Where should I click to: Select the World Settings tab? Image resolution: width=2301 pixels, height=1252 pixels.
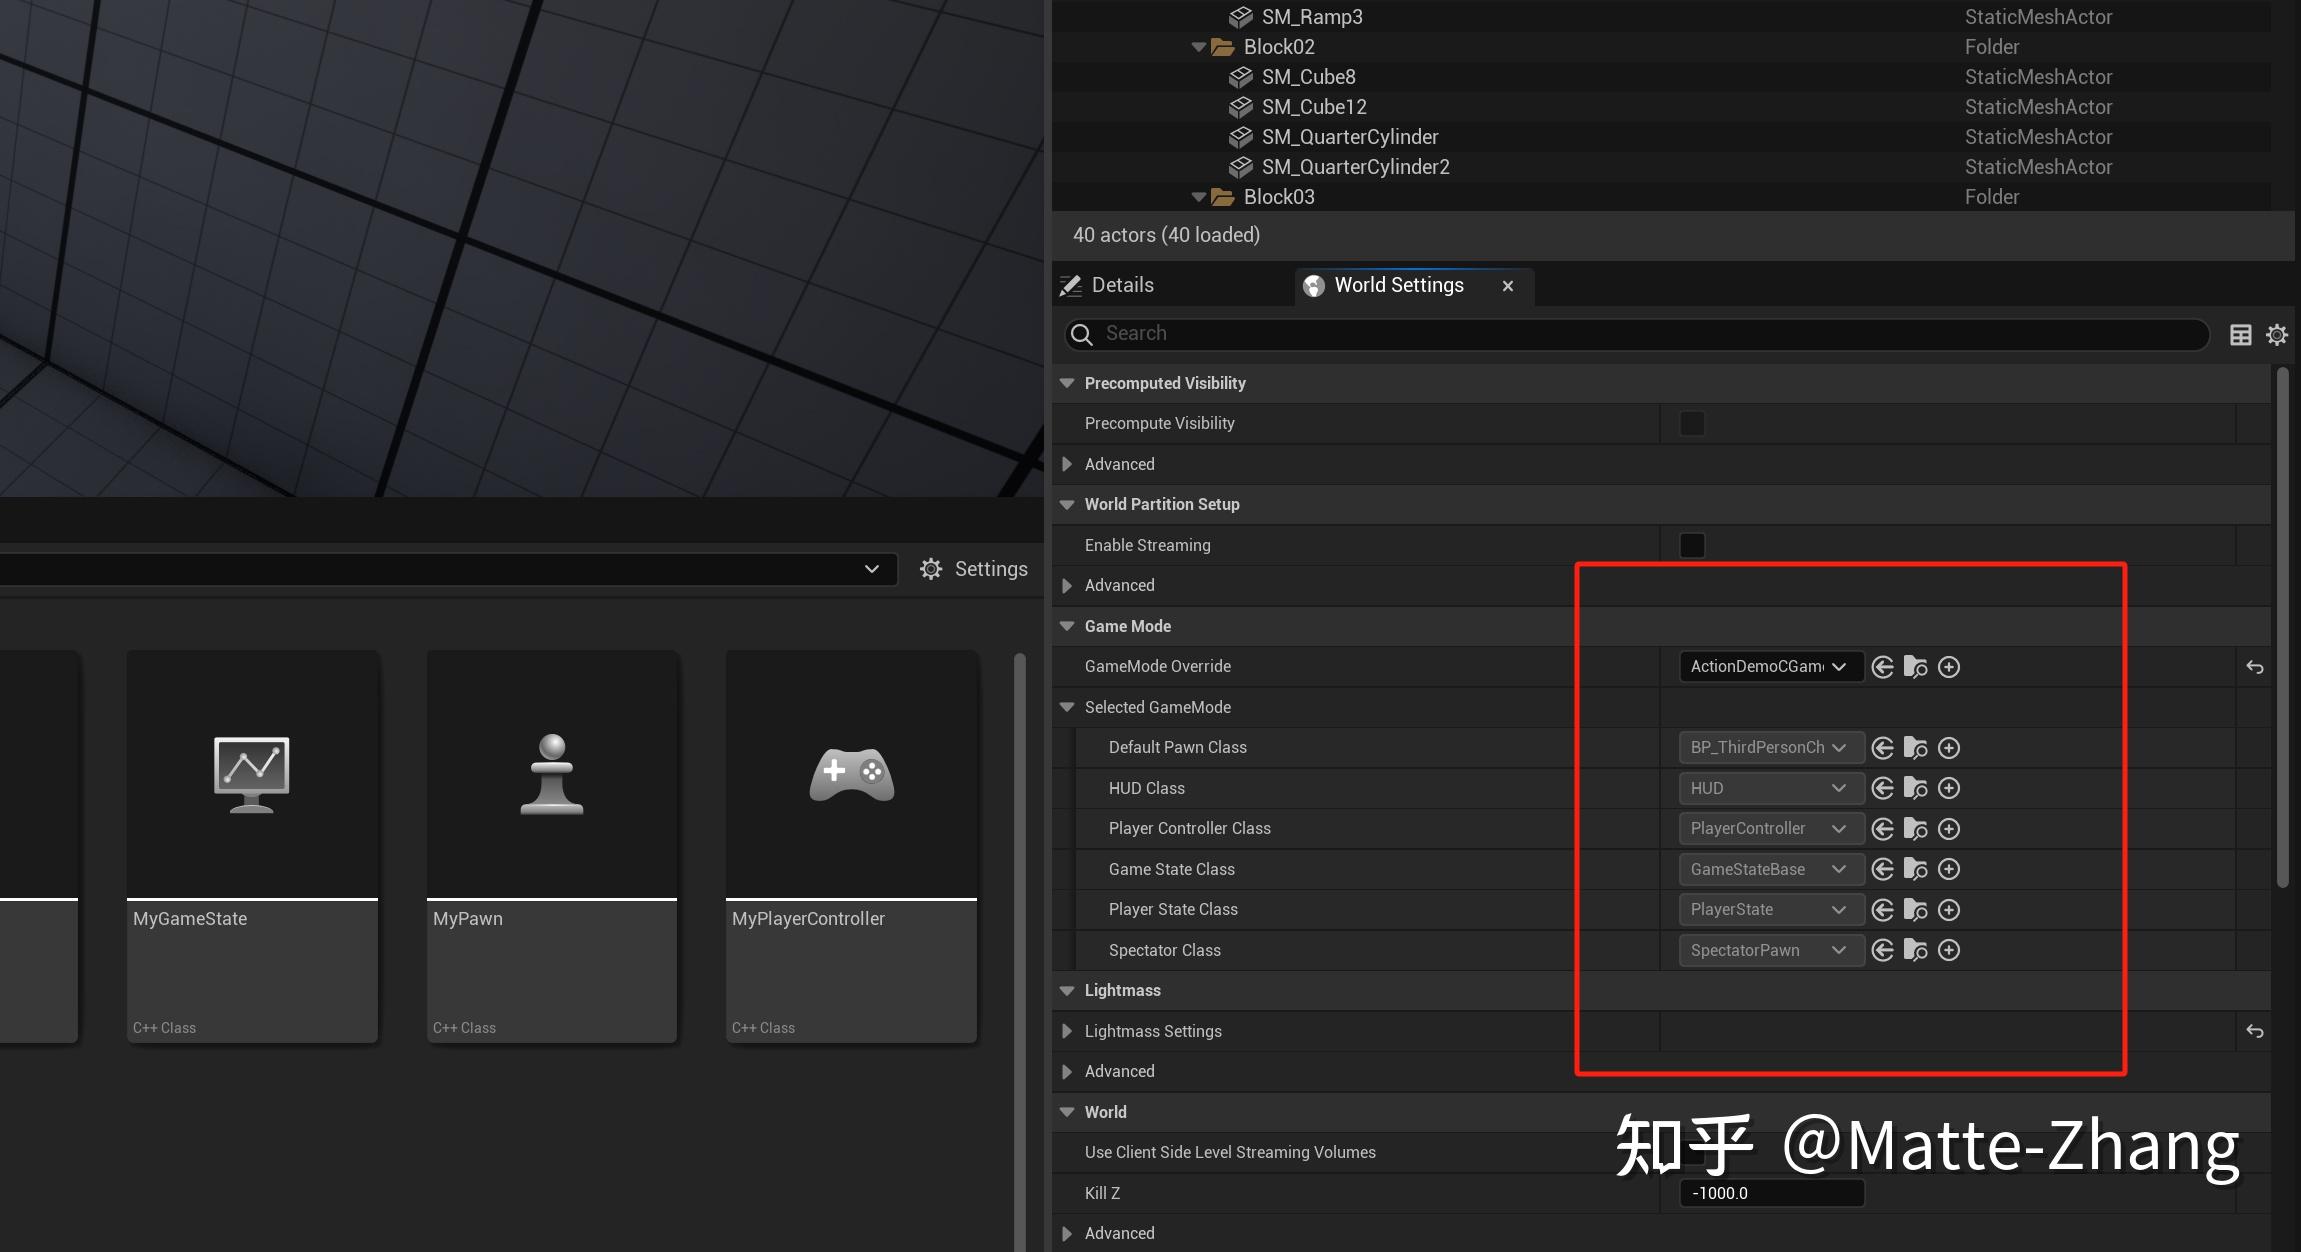pos(1397,285)
